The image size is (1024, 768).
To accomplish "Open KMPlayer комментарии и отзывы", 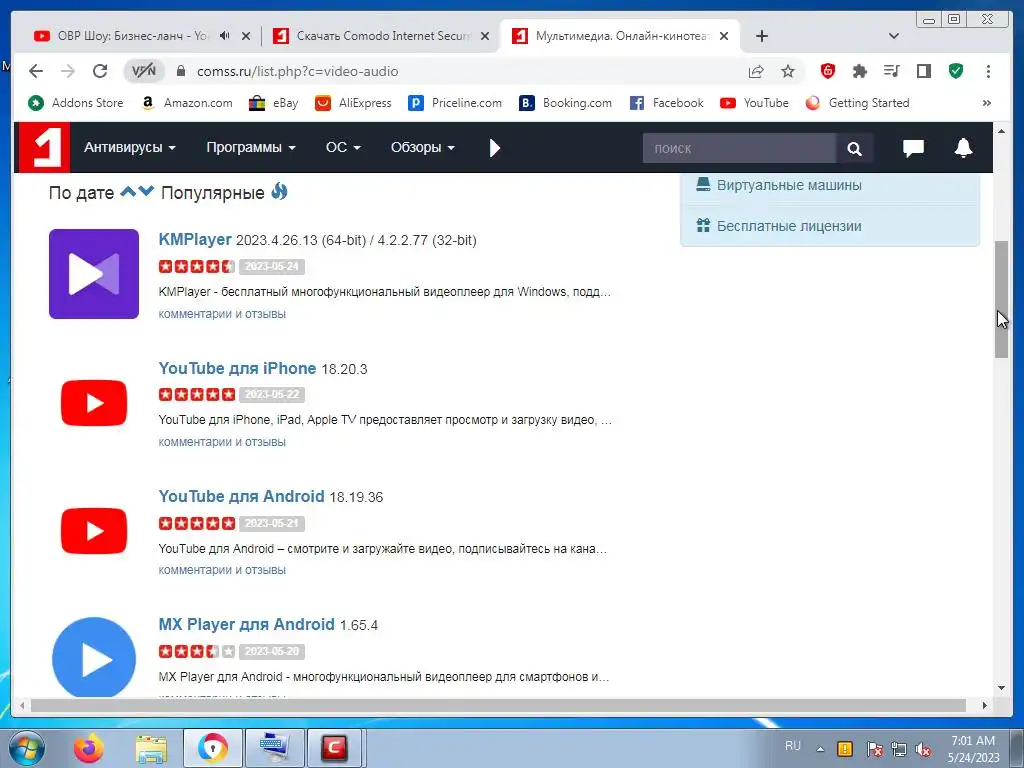I will pyautogui.click(x=222, y=314).
